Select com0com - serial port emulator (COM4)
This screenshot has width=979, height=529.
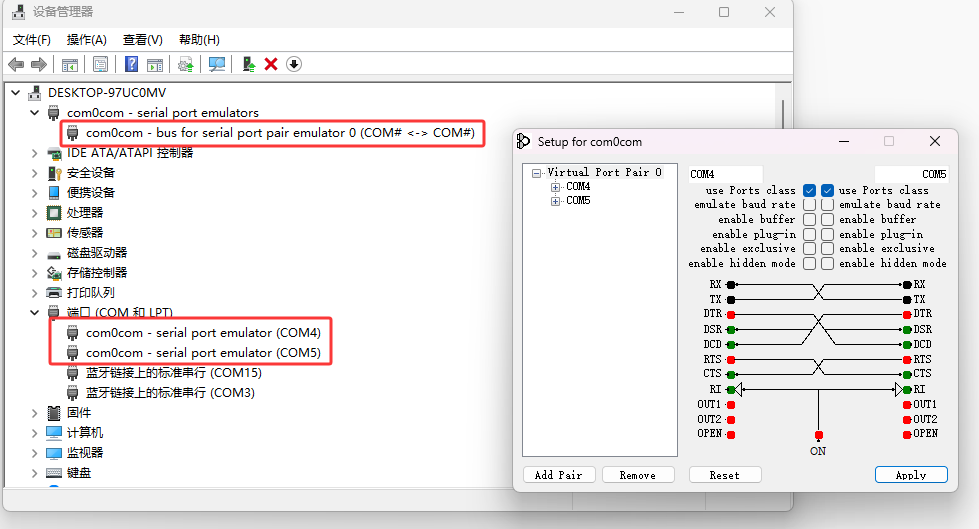pyautogui.click(x=203, y=333)
